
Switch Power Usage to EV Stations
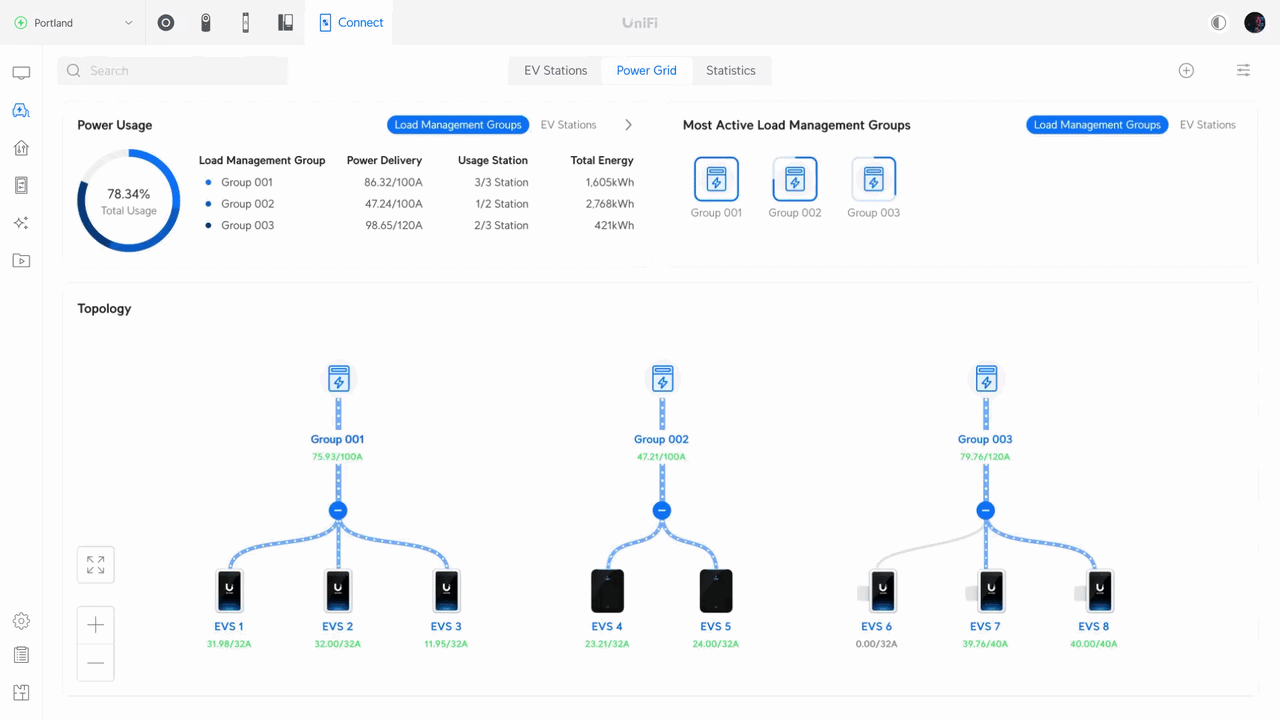click(568, 125)
